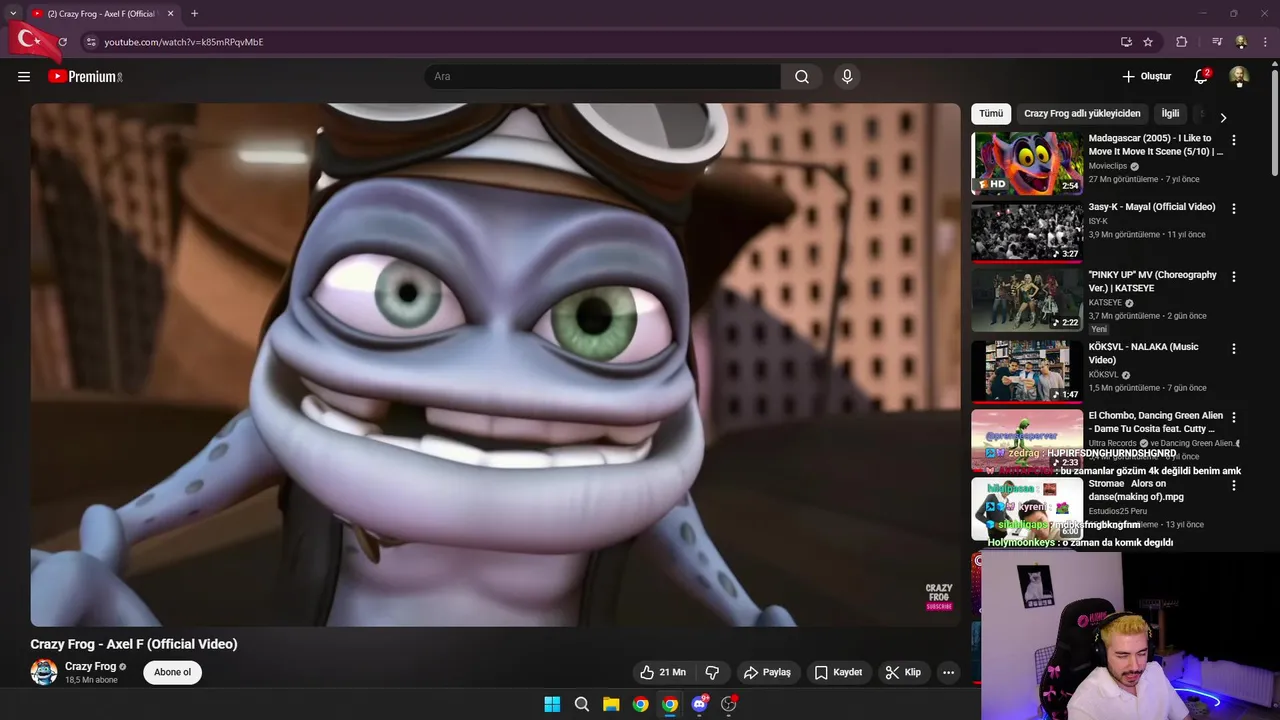Open KÖKSVL - NALAKA music video title

tap(1145, 353)
